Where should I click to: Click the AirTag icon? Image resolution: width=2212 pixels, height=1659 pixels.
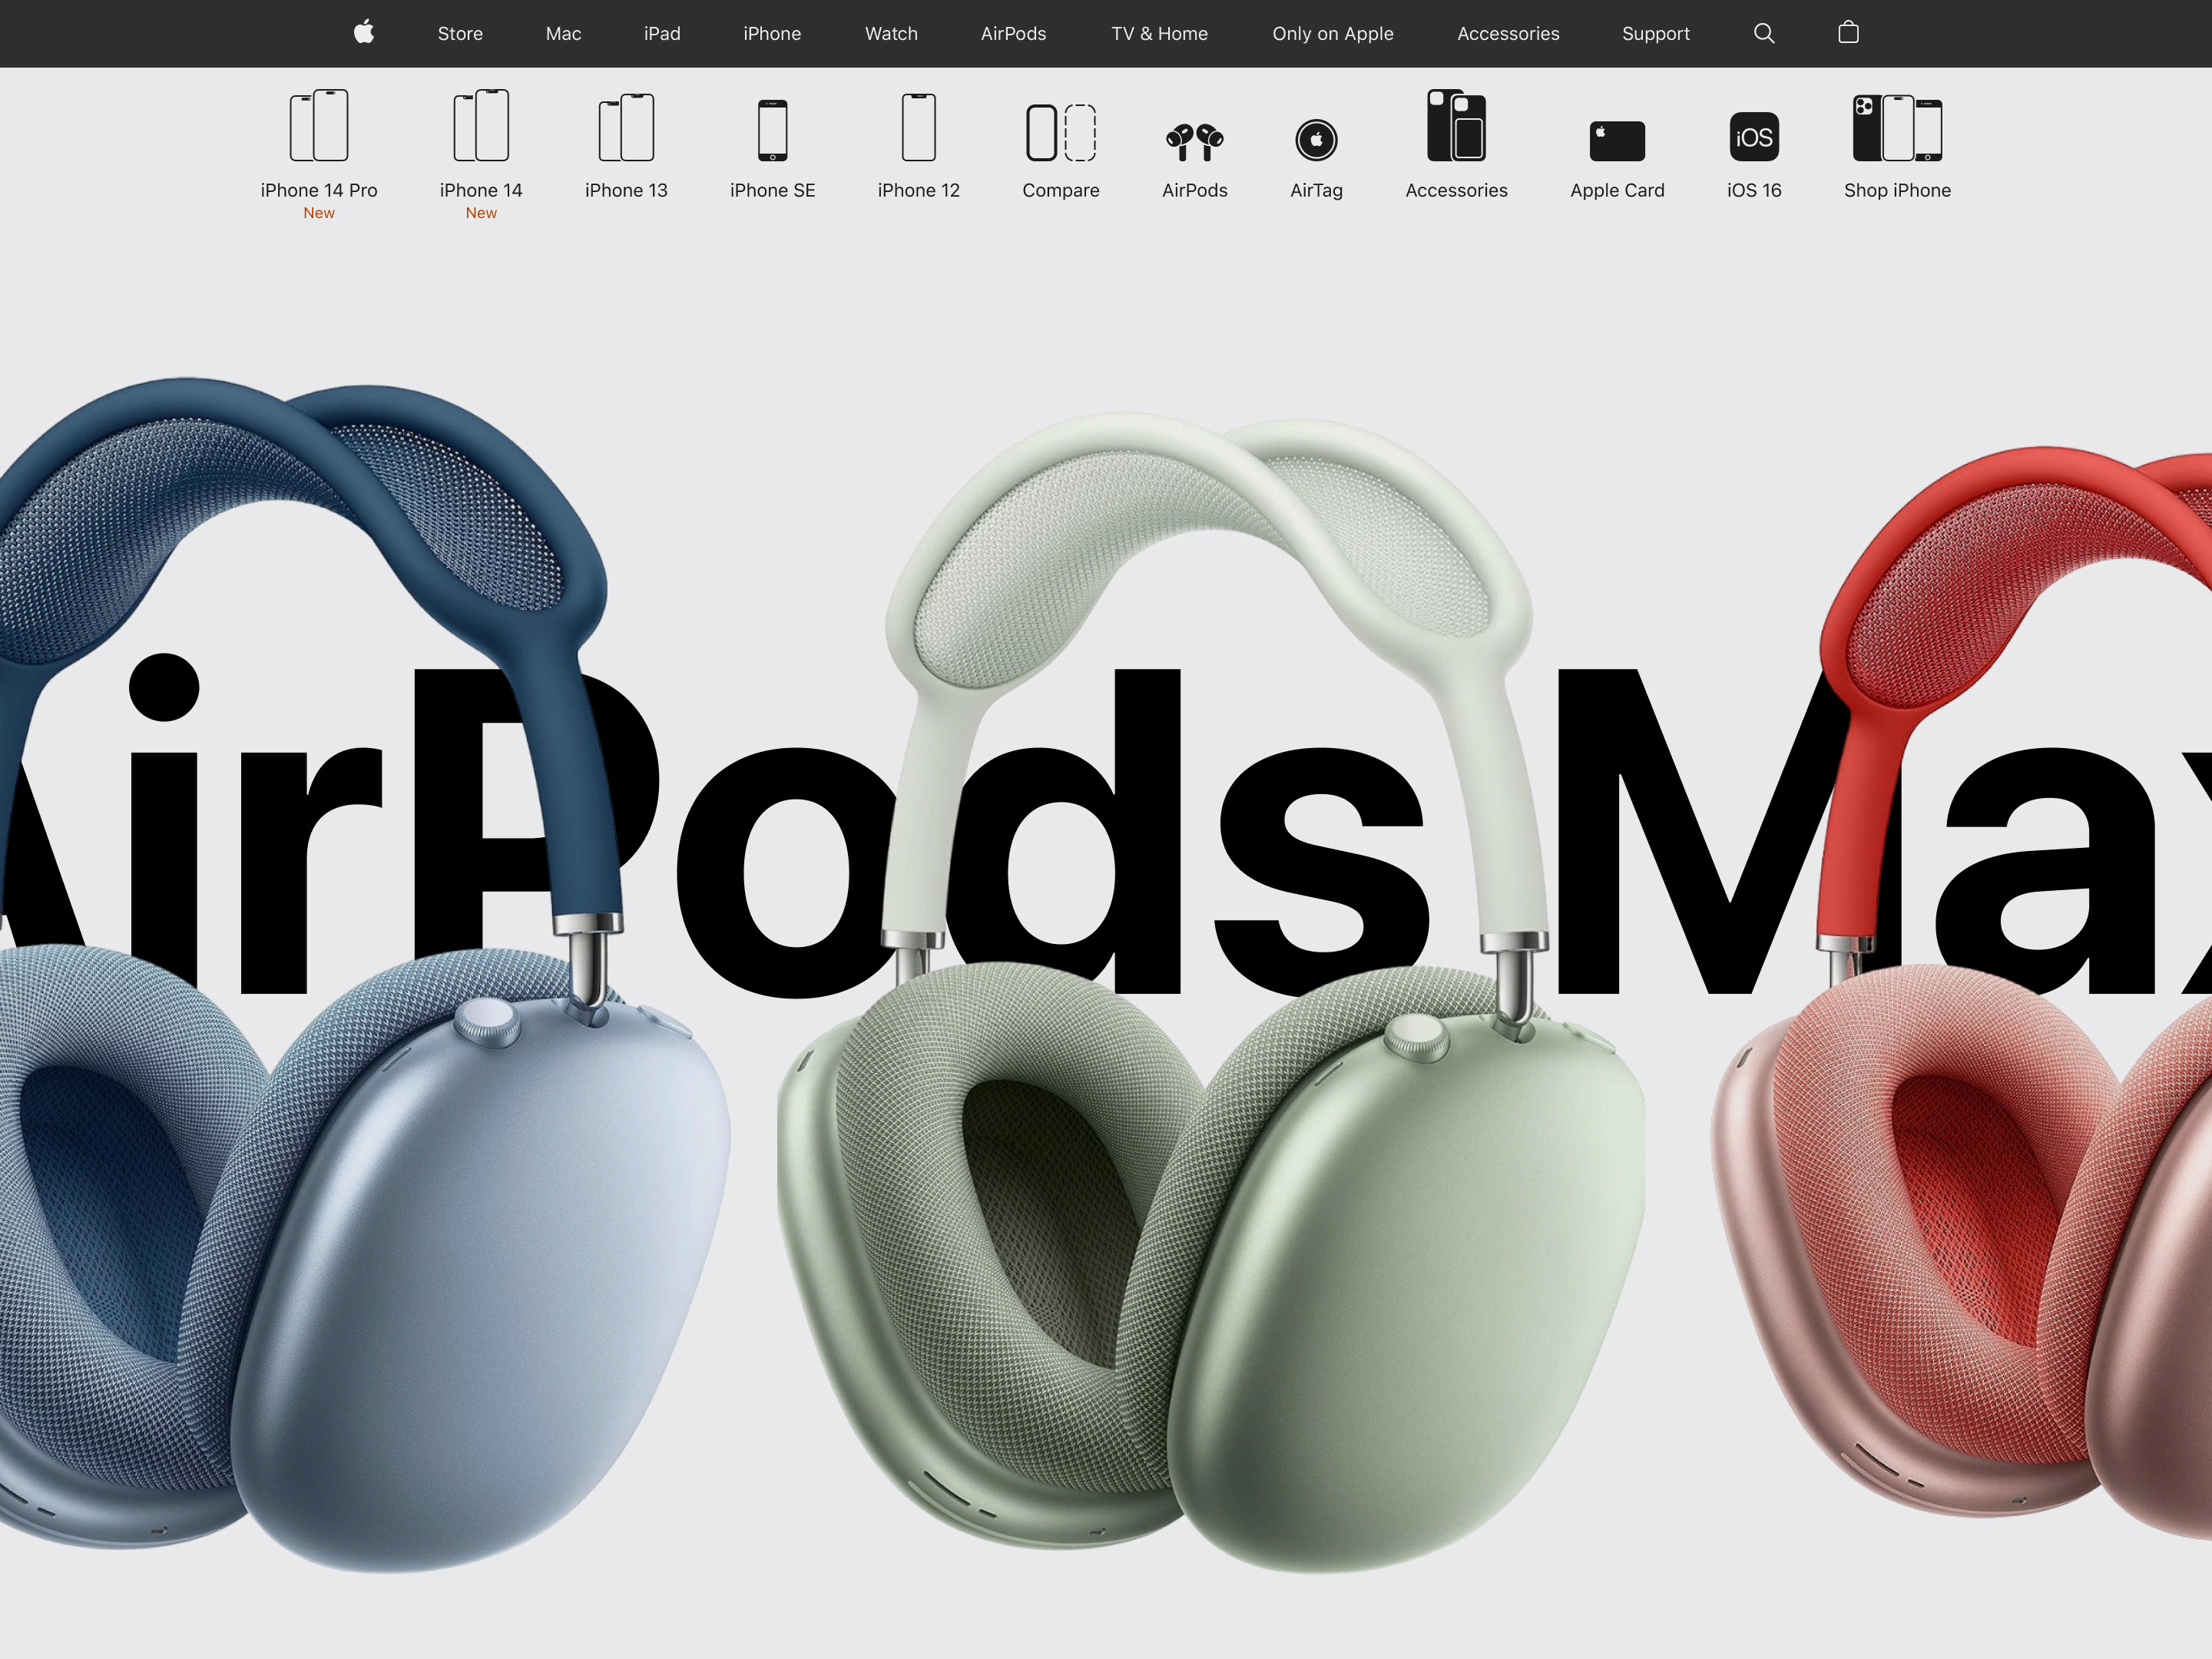1316,140
